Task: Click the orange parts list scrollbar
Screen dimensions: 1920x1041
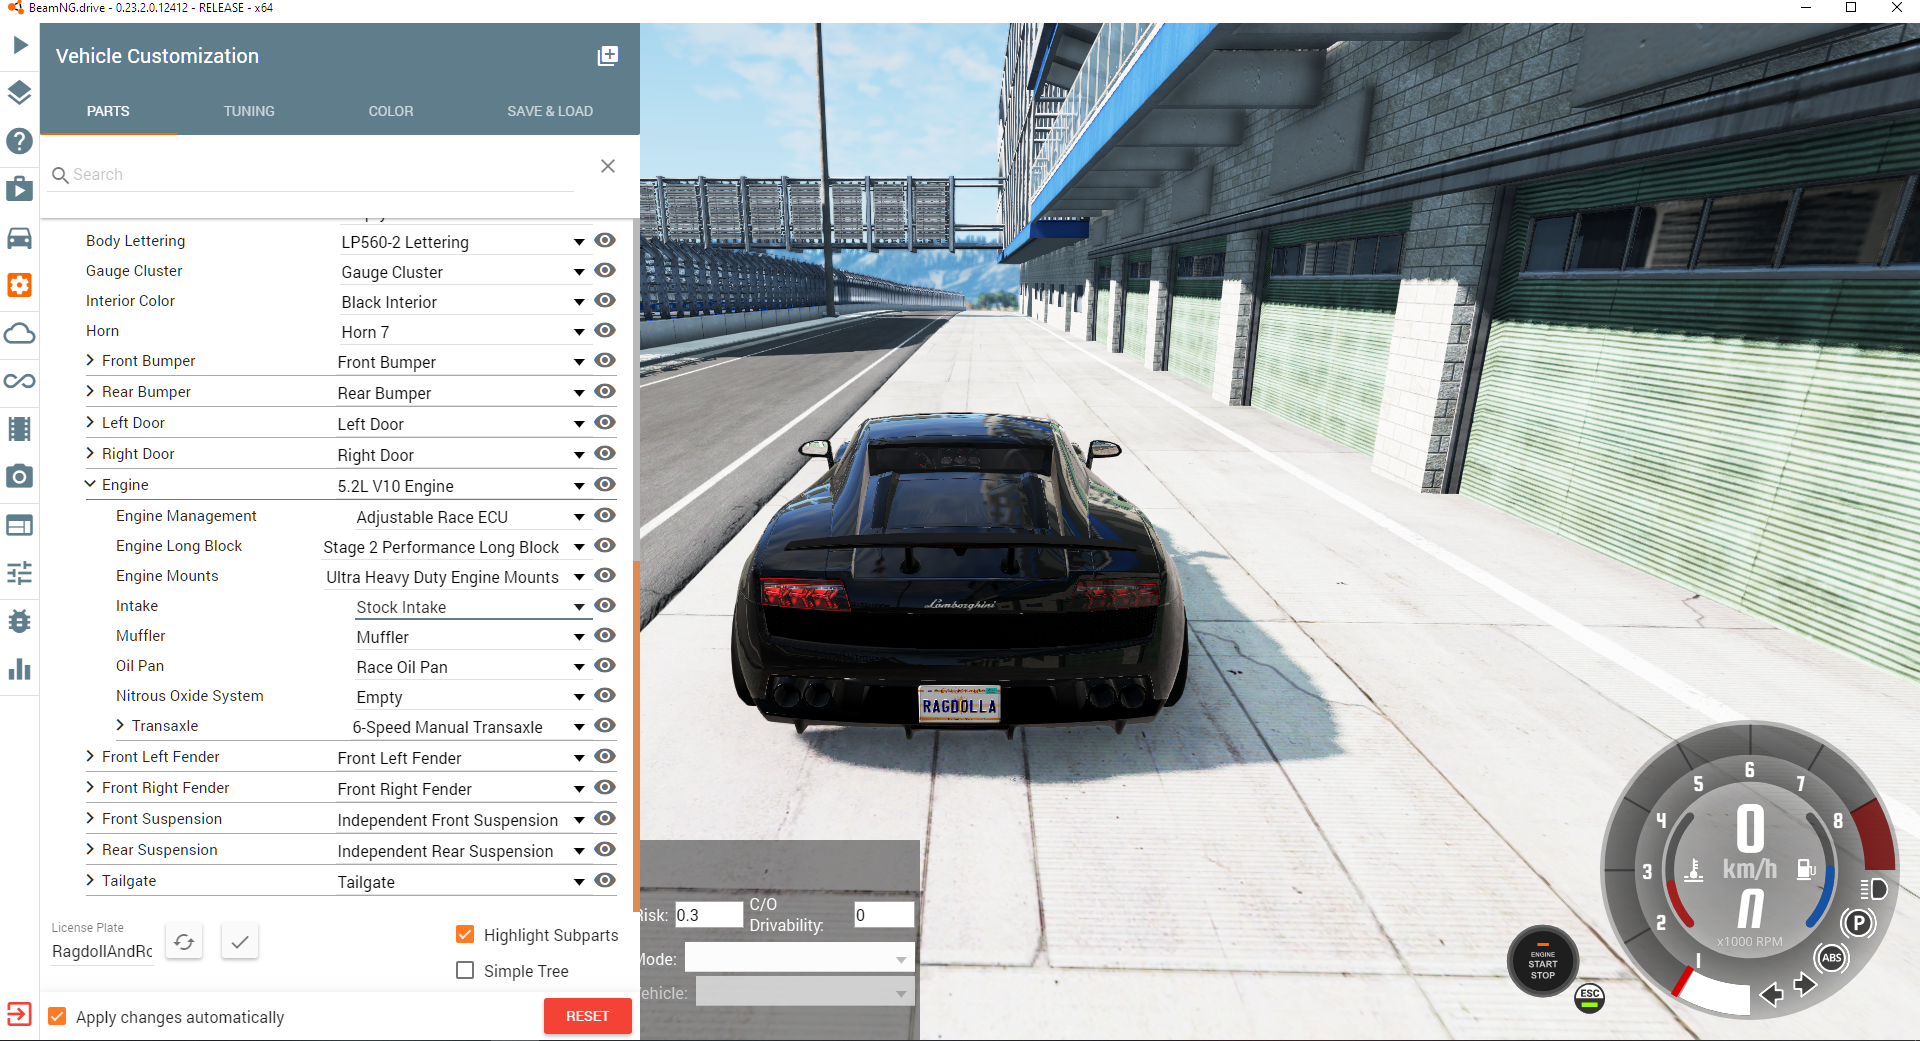Action: tap(636, 735)
